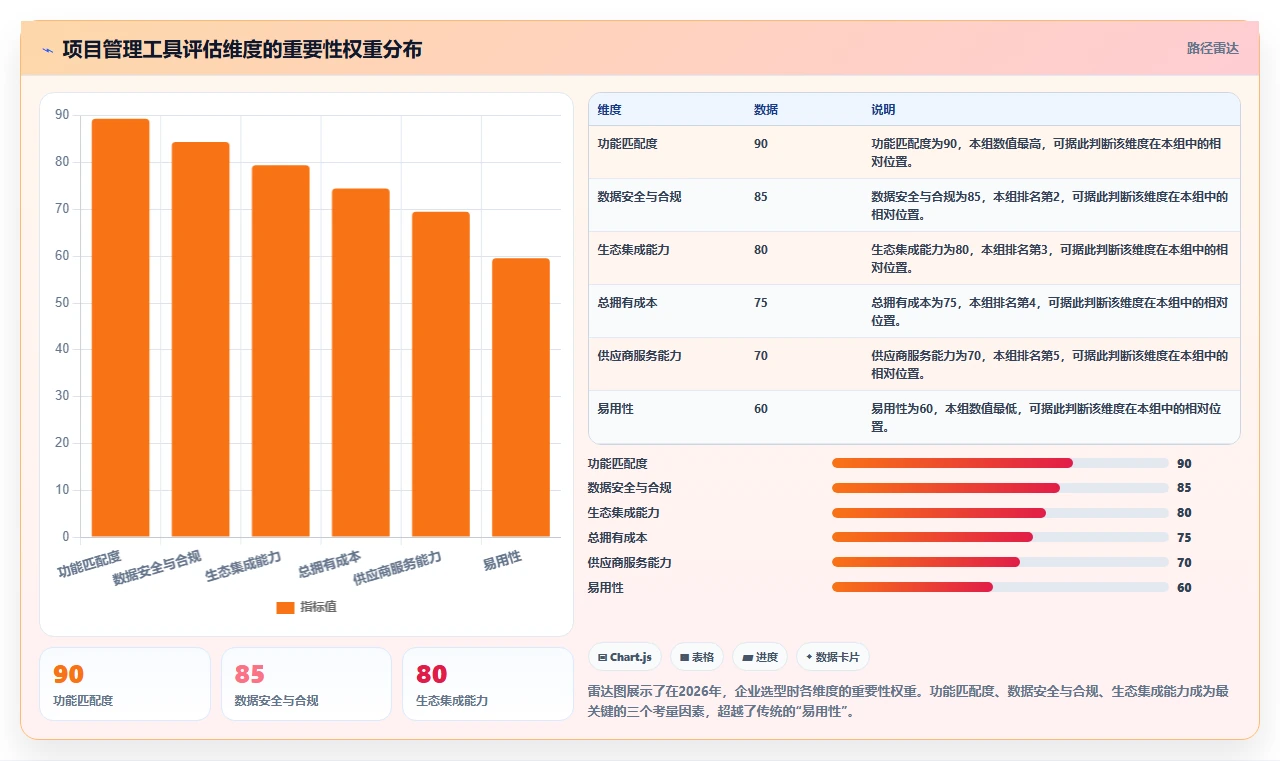This screenshot has height=761, width=1280.
Task: Click the 数据卡片 chip
Action: [833, 657]
